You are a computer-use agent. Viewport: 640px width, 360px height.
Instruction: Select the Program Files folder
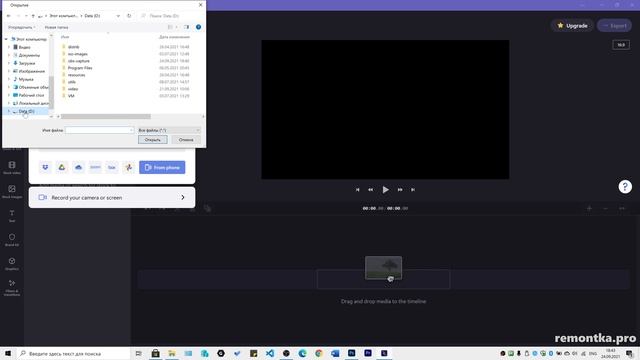80,68
